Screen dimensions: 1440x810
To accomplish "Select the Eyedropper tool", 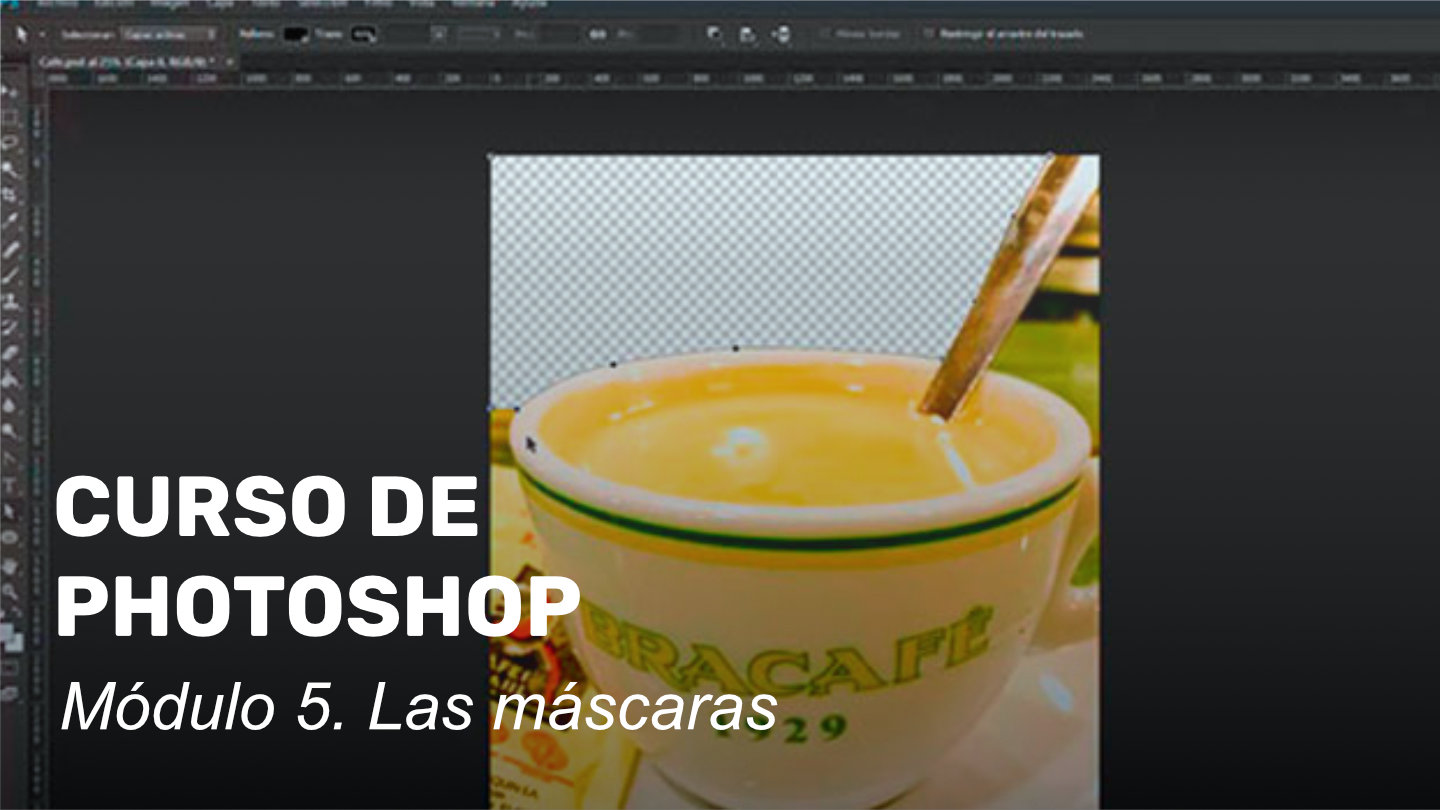I will tap(12, 220).
